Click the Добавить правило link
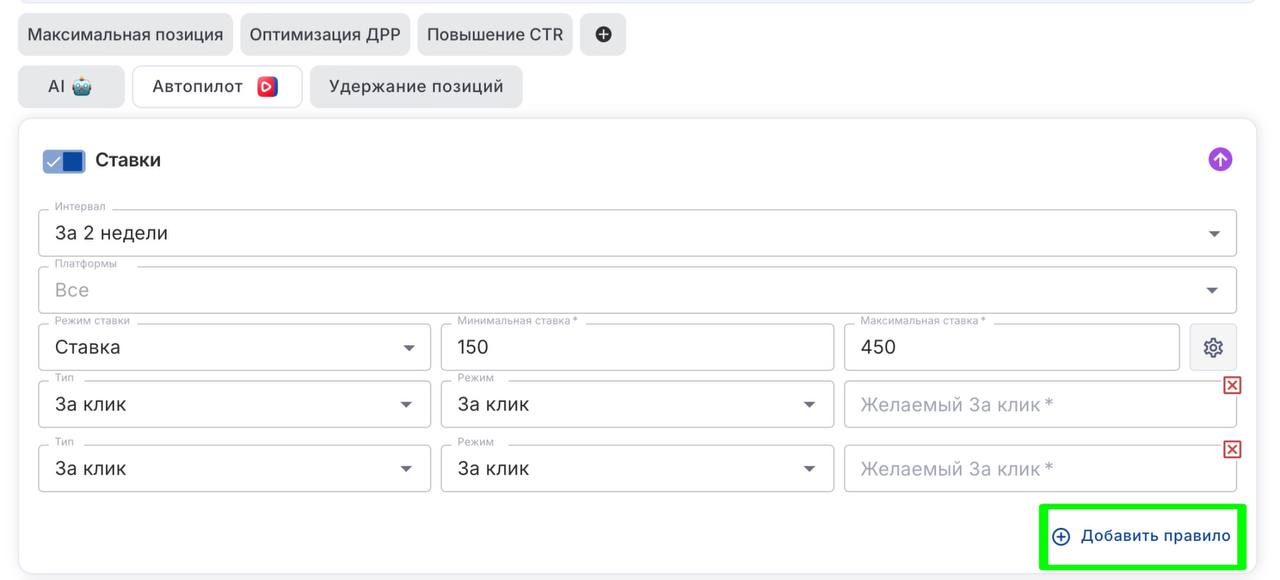1280x580 pixels. point(1142,536)
